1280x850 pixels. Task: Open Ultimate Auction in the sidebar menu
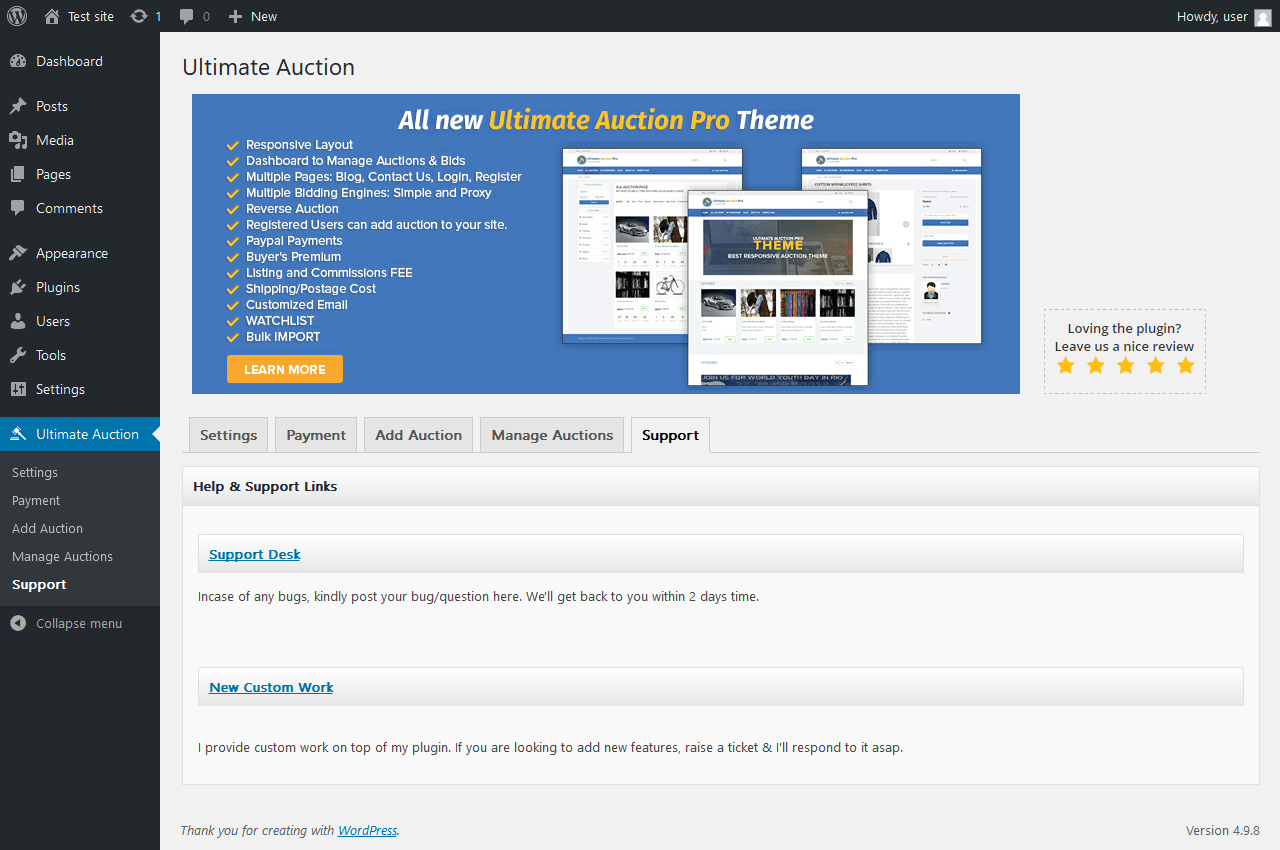coord(80,434)
